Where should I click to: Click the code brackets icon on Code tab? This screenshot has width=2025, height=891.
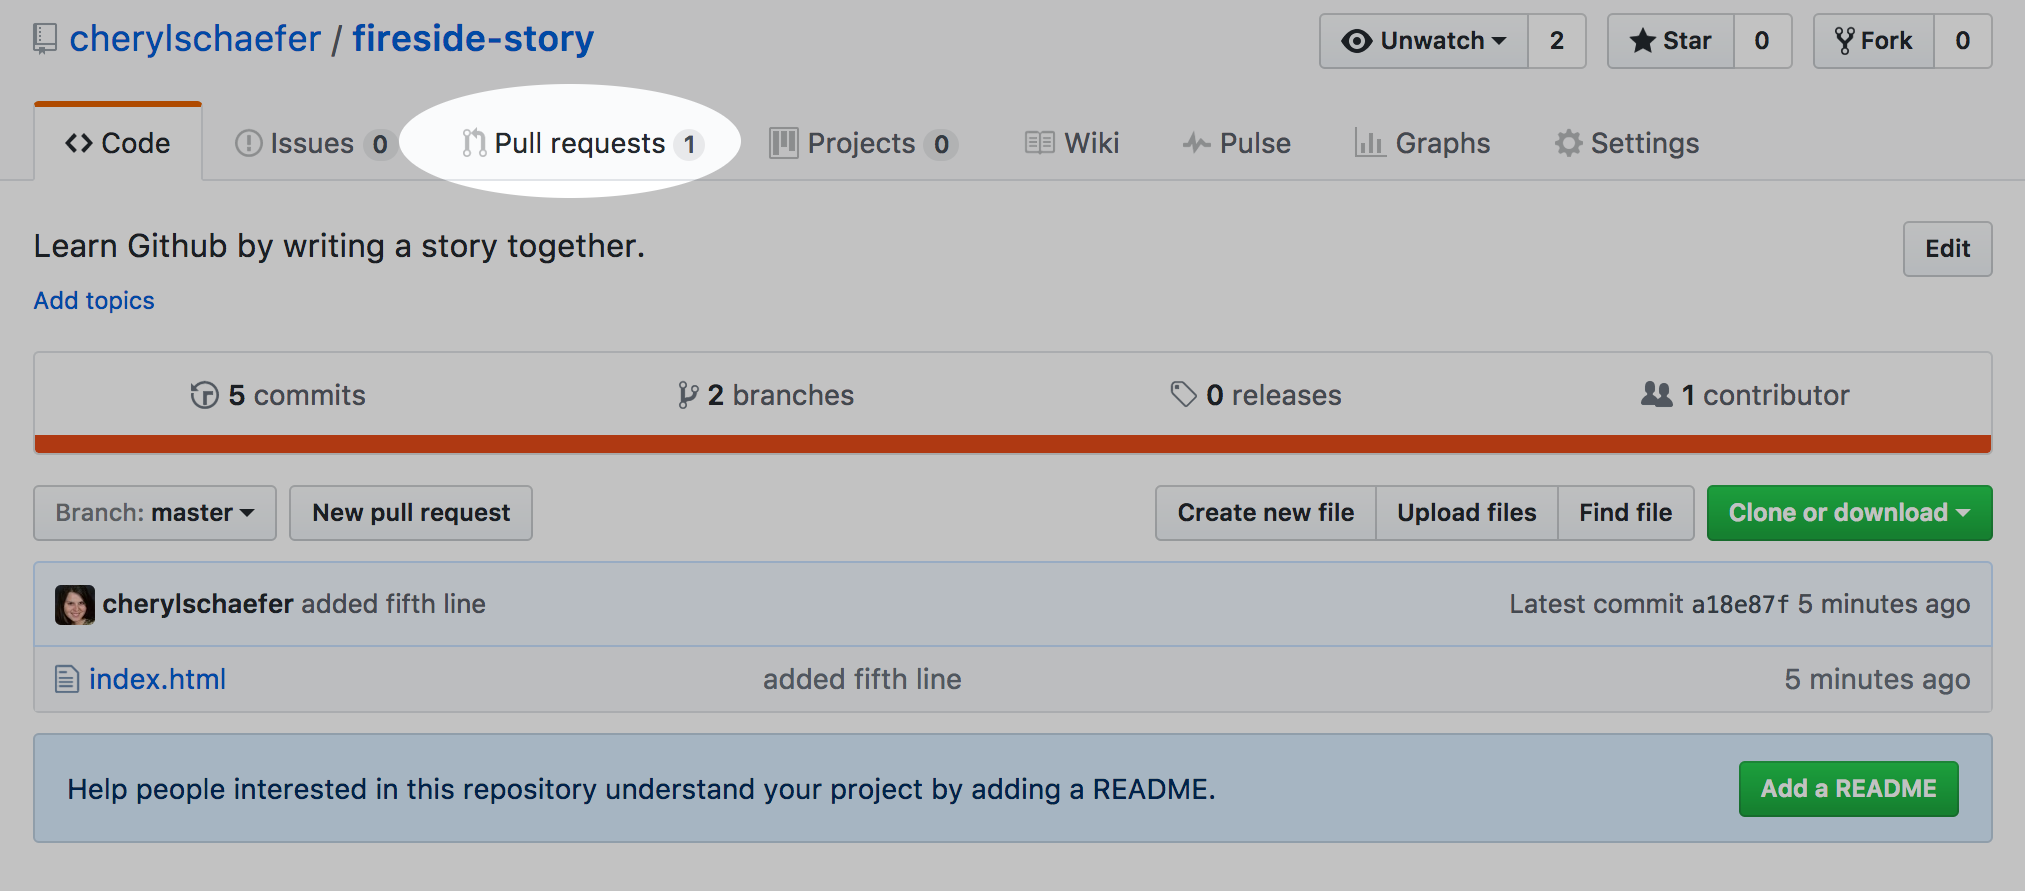point(79,143)
